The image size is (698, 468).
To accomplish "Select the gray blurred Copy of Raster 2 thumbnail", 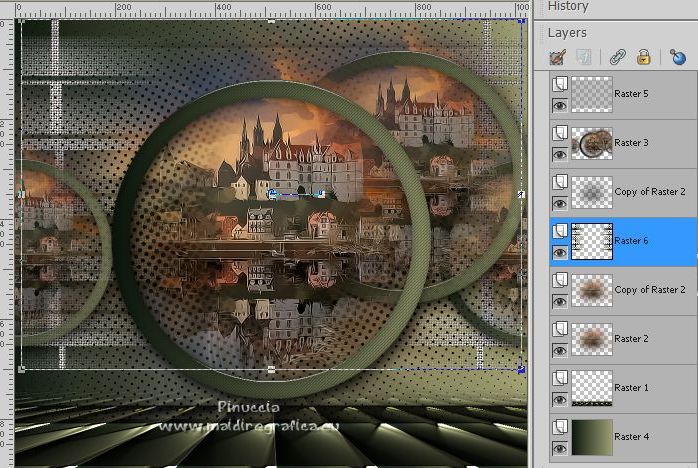I will click(592, 192).
